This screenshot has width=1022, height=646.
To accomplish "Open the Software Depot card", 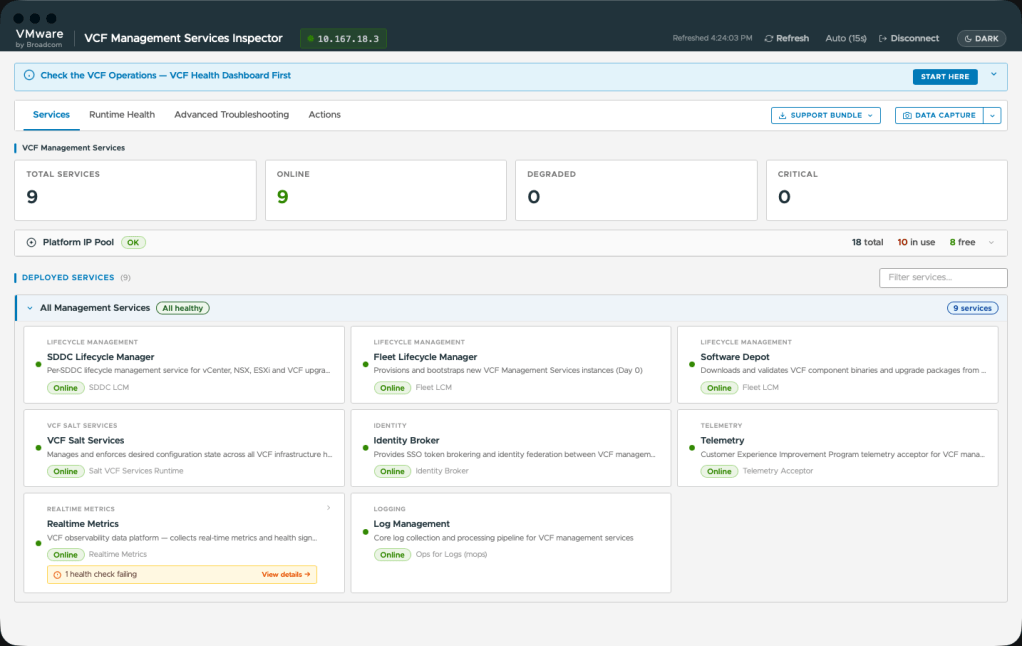I will tap(838, 365).
